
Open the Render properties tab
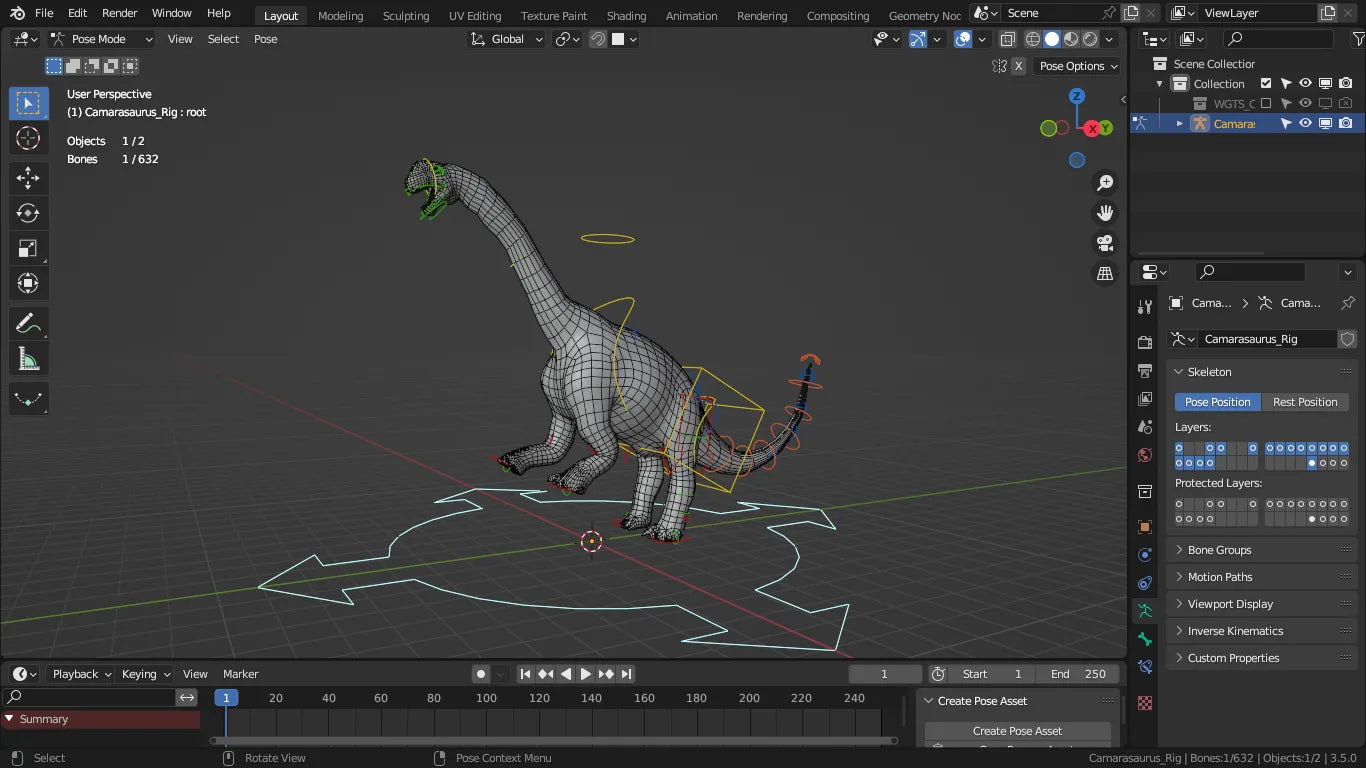[1145, 343]
